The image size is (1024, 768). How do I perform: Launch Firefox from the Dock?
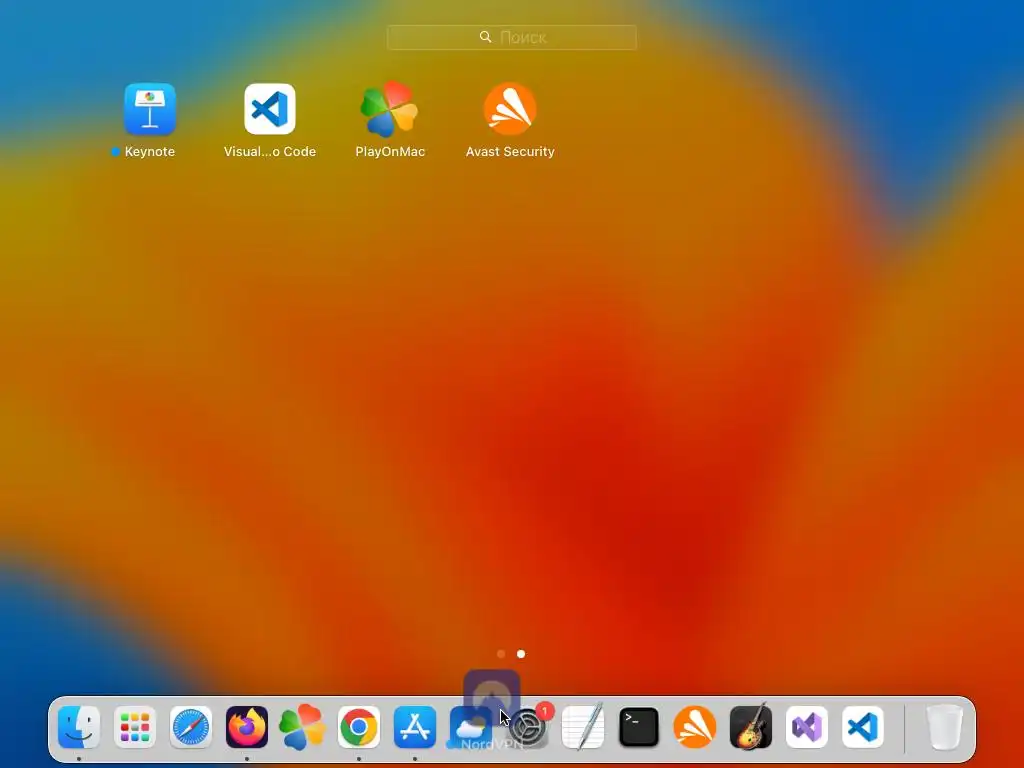coord(247,727)
